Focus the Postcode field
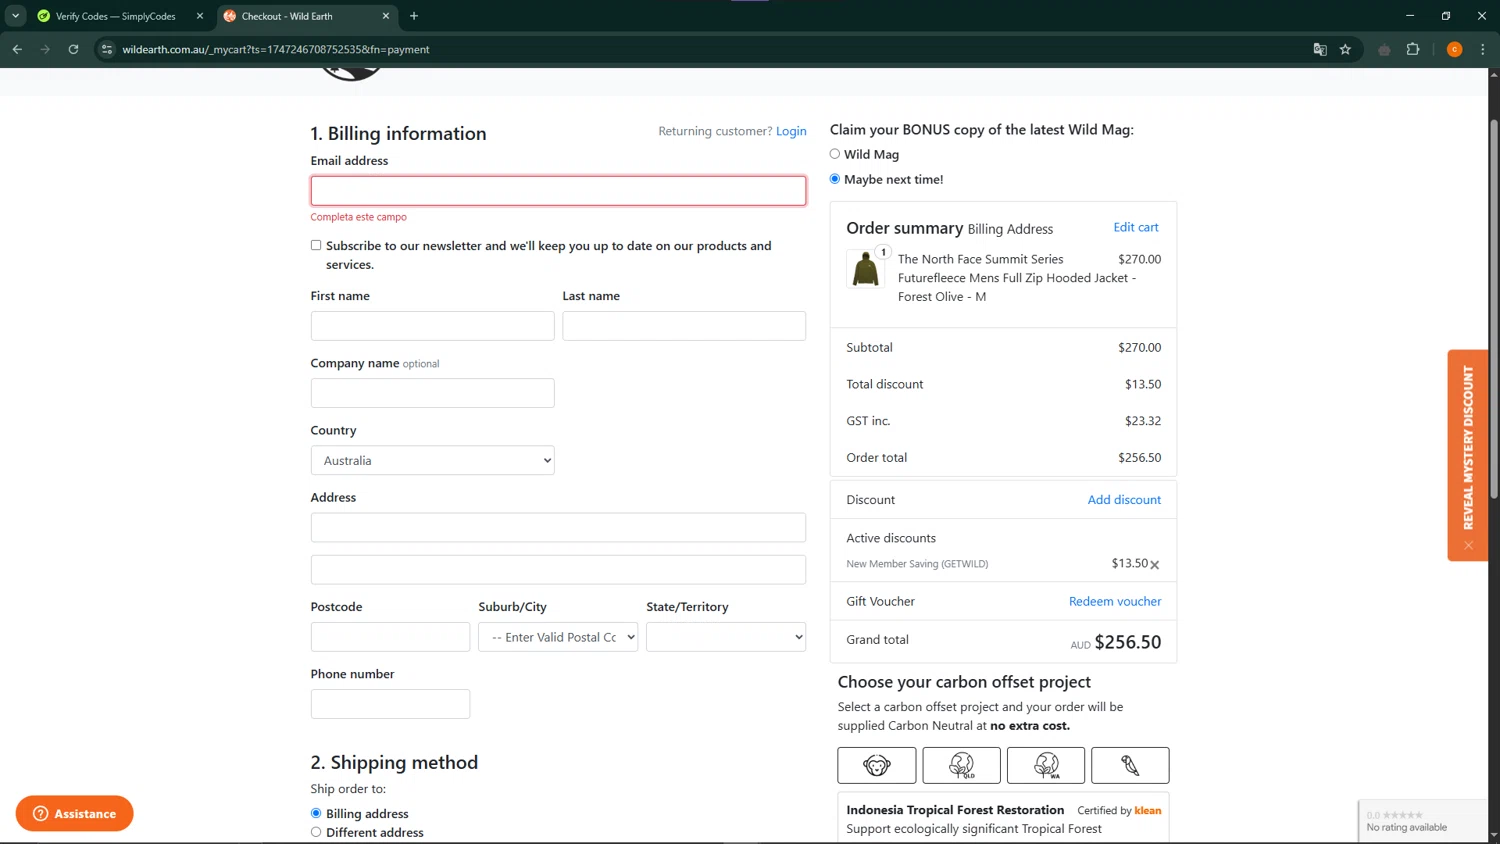Screen dimensions: 1500x844 [x=390, y=637]
